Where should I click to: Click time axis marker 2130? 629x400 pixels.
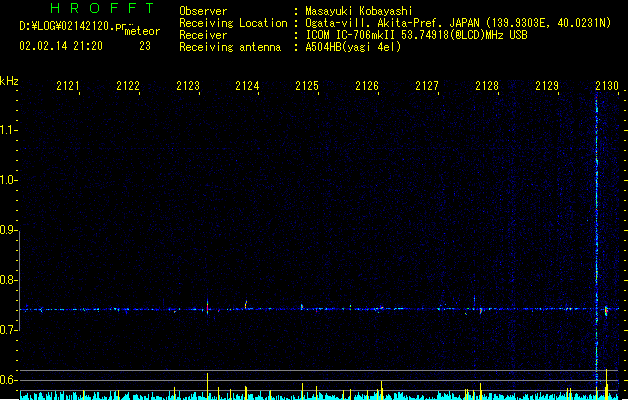pos(607,86)
